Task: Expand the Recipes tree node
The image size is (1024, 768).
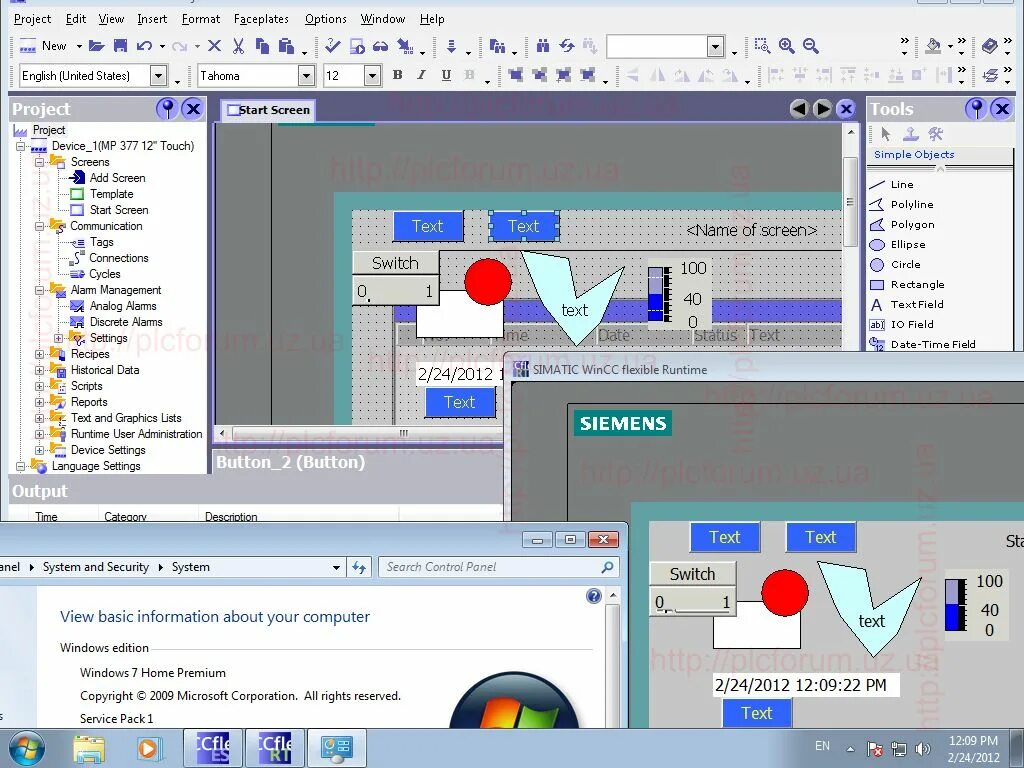Action: coord(40,354)
